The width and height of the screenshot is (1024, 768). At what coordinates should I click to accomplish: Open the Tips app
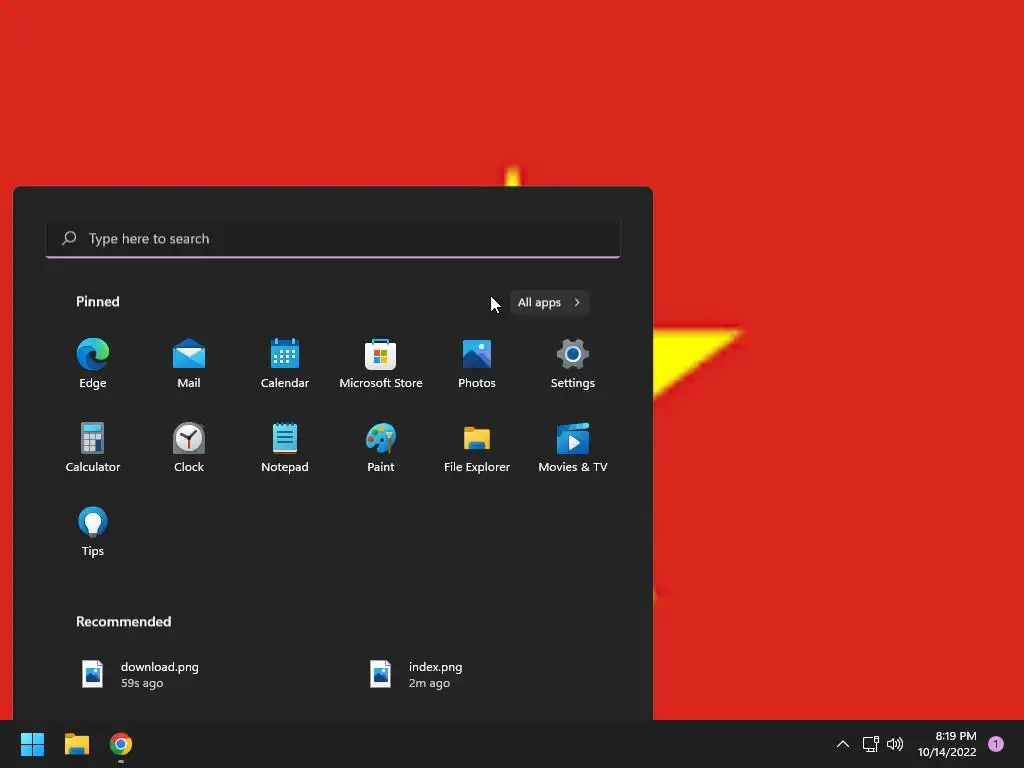93,532
